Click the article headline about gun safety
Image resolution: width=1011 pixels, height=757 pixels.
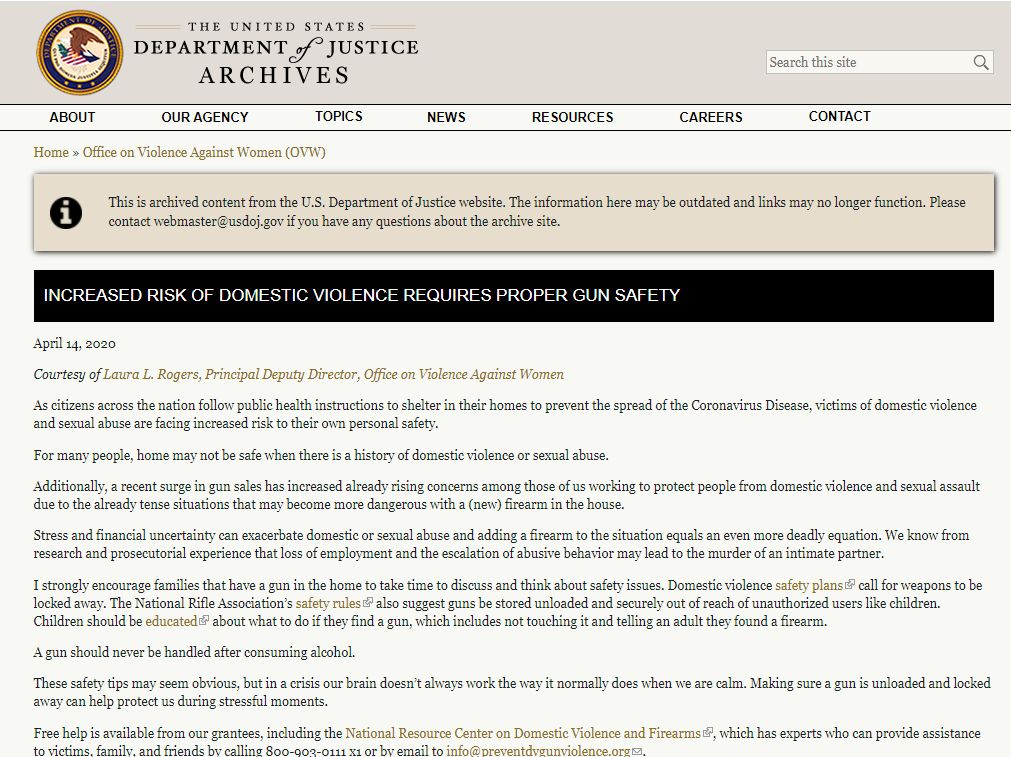362,295
